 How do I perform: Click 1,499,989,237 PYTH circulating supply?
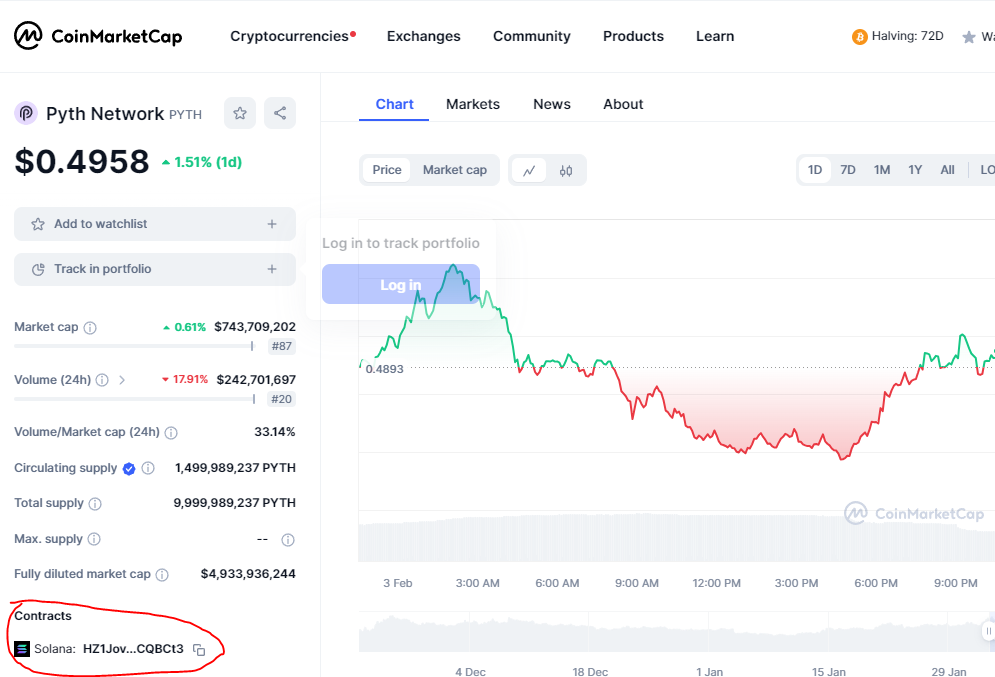(x=235, y=468)
